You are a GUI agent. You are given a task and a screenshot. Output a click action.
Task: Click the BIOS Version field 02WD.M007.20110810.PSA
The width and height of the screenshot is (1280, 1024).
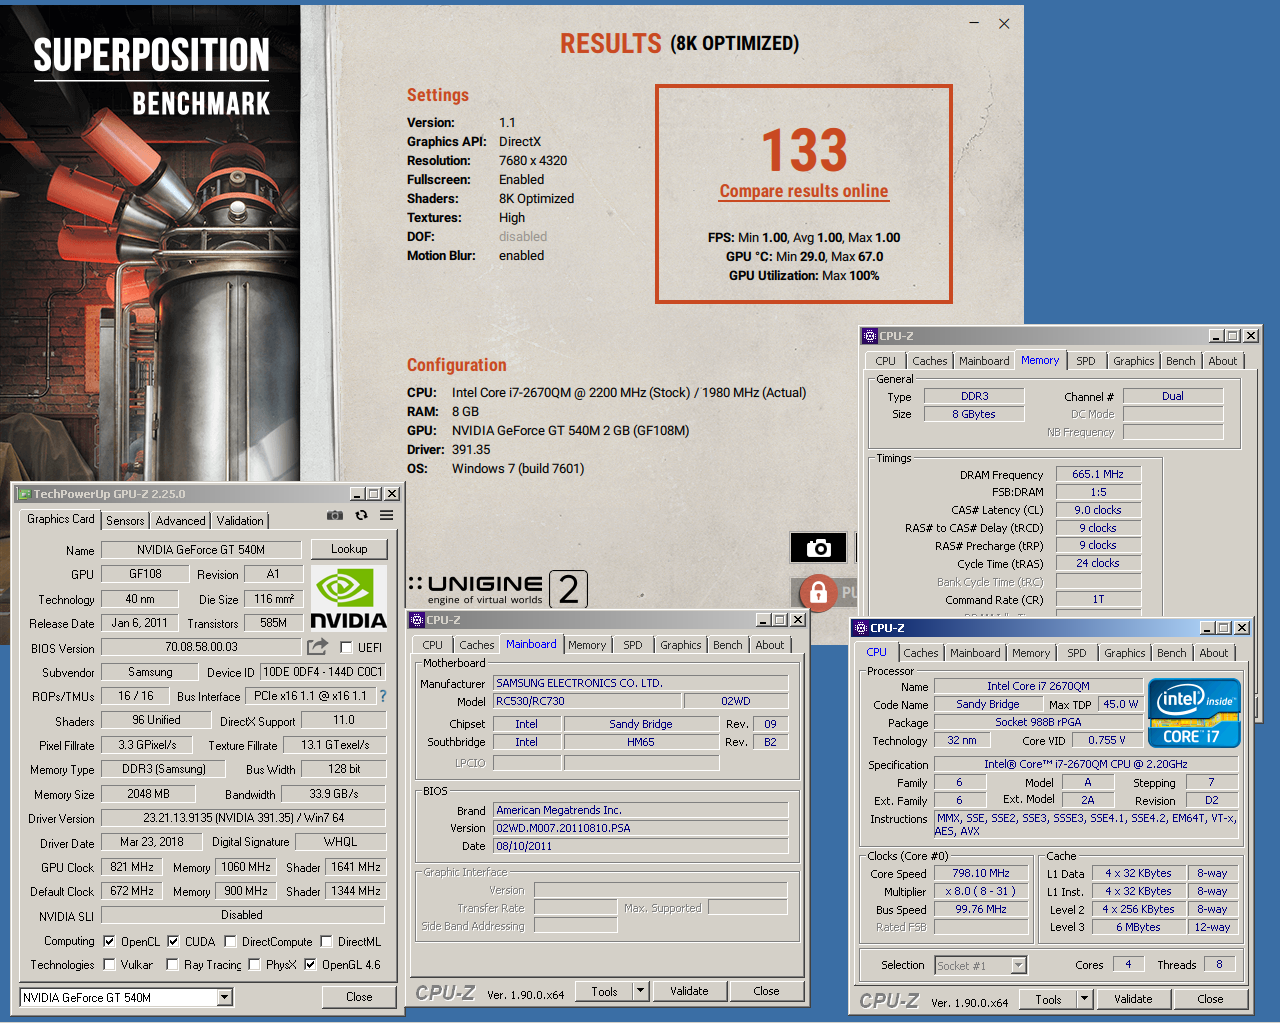tap(641, 828)
